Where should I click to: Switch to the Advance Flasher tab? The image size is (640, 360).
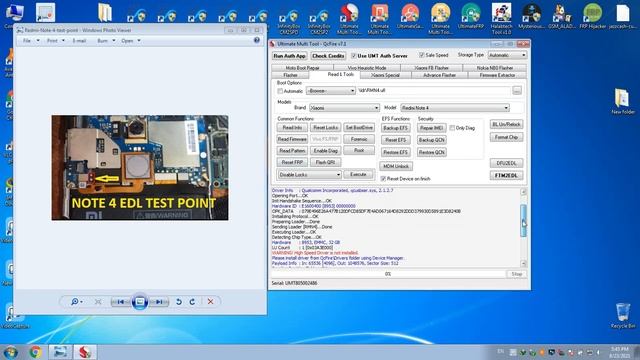pos(440,76)
